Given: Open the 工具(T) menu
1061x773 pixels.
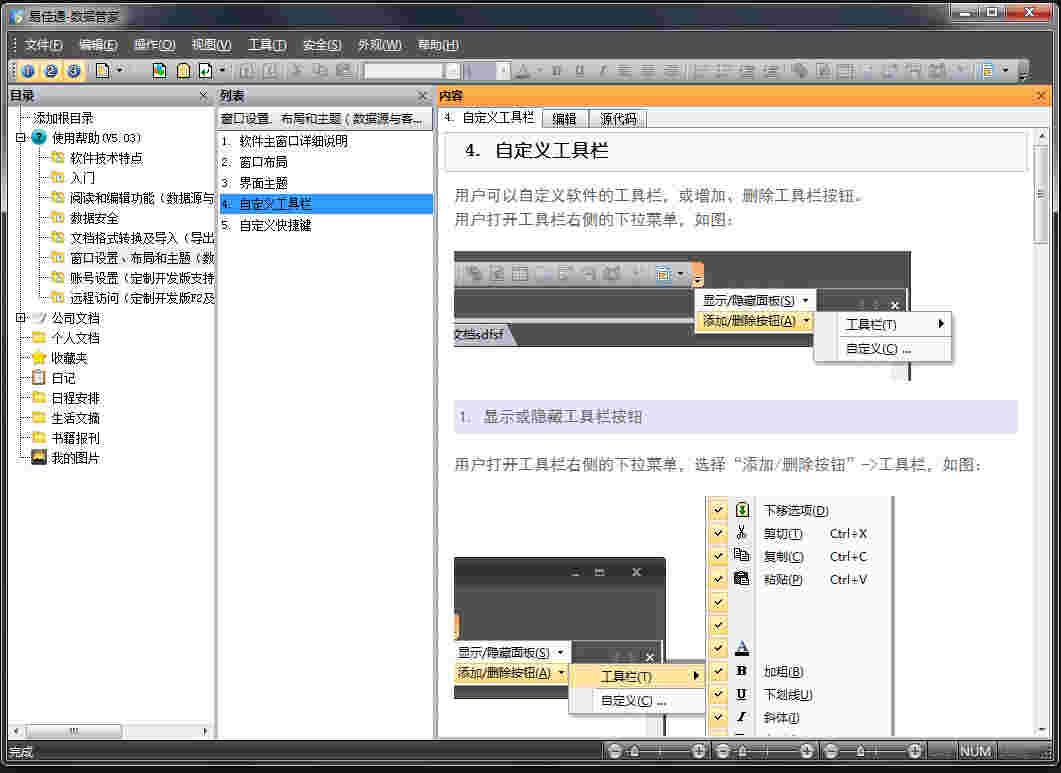Looking at the screenshot, I should coord(267,45).
